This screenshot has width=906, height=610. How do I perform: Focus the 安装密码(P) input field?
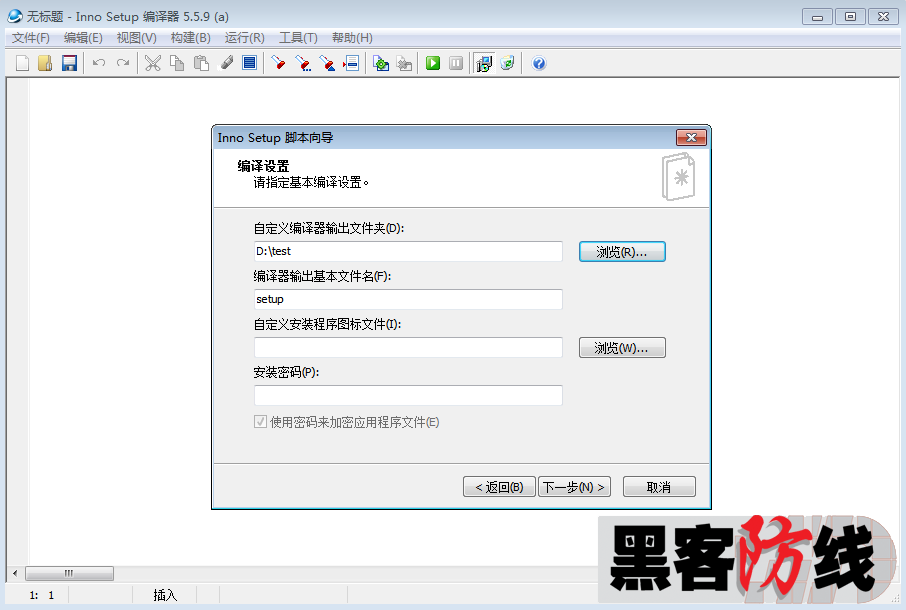[x=408, y=395]
